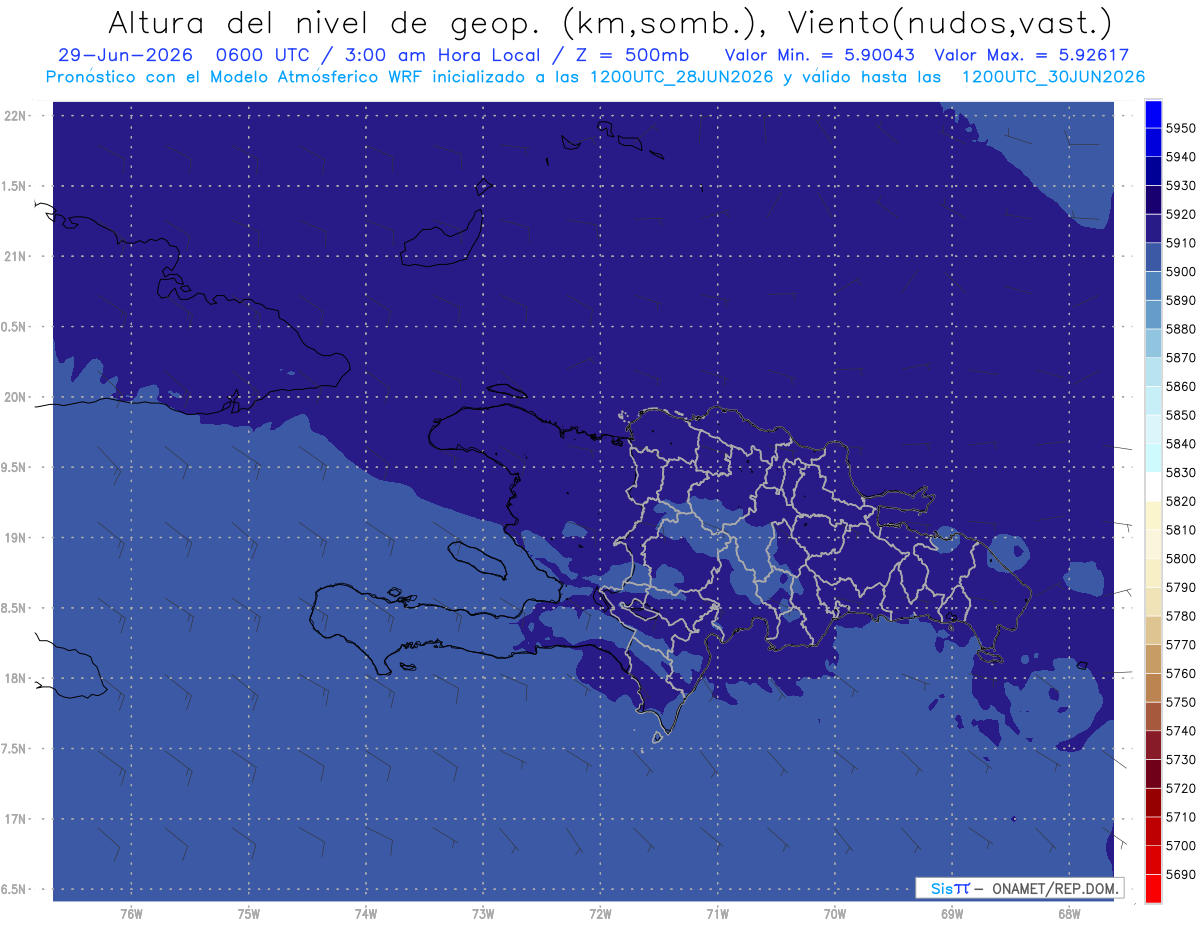The image size is (1200, 927).
Task: Click colorbar swatch between 5910 and 5920
Action: point(1153,229)
